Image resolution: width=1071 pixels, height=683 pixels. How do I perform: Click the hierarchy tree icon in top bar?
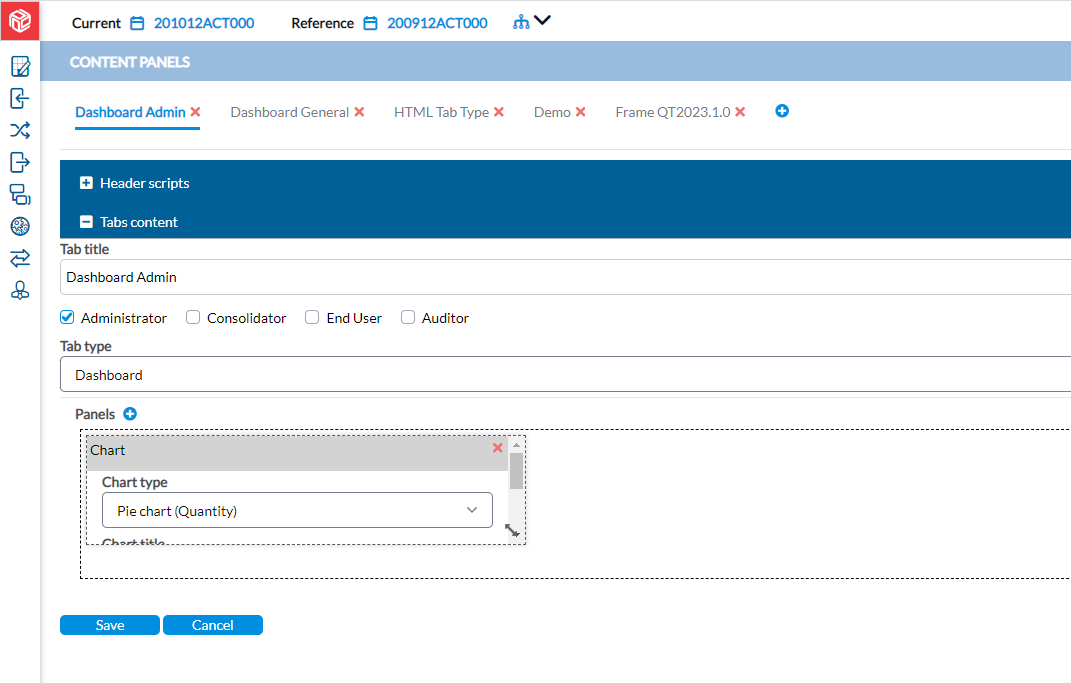(521, 23)
